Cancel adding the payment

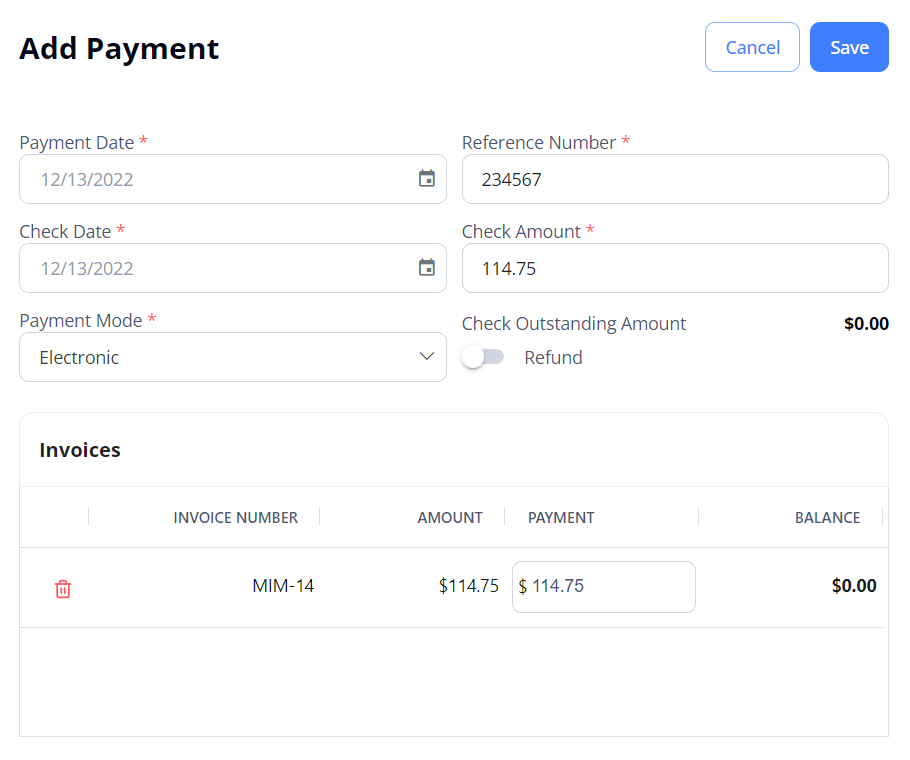click(x=752, y=47)
